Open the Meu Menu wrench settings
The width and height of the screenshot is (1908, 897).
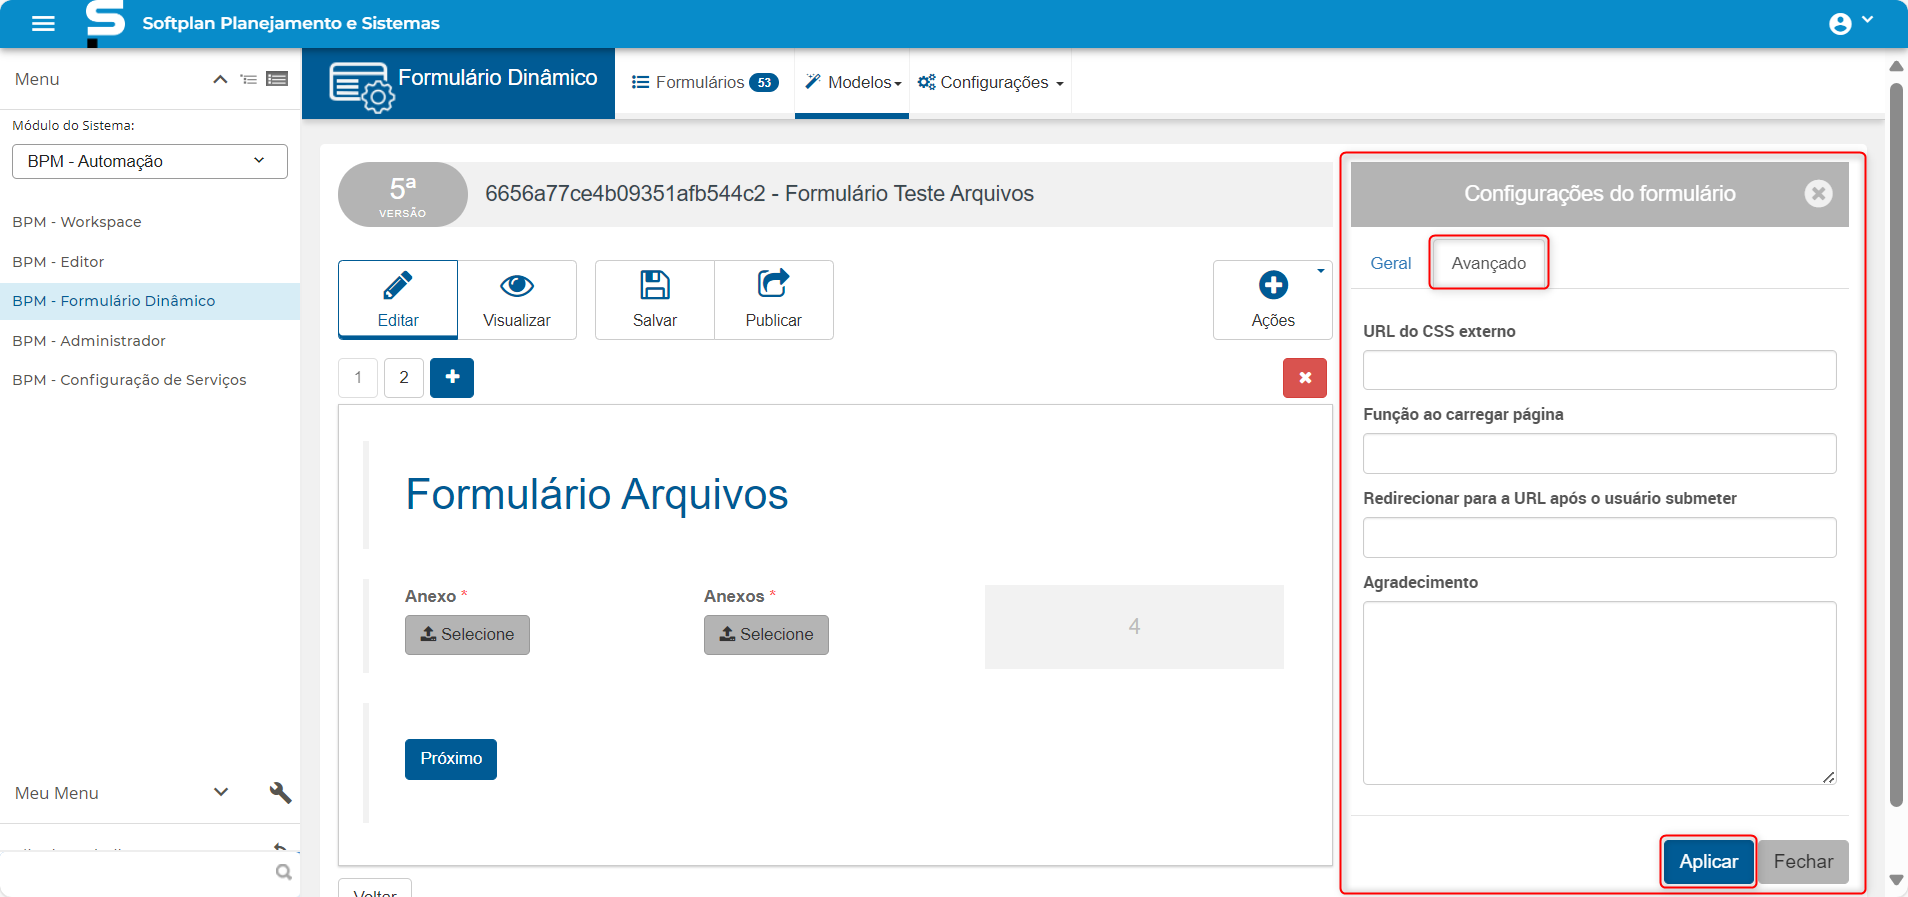point(280,793)
